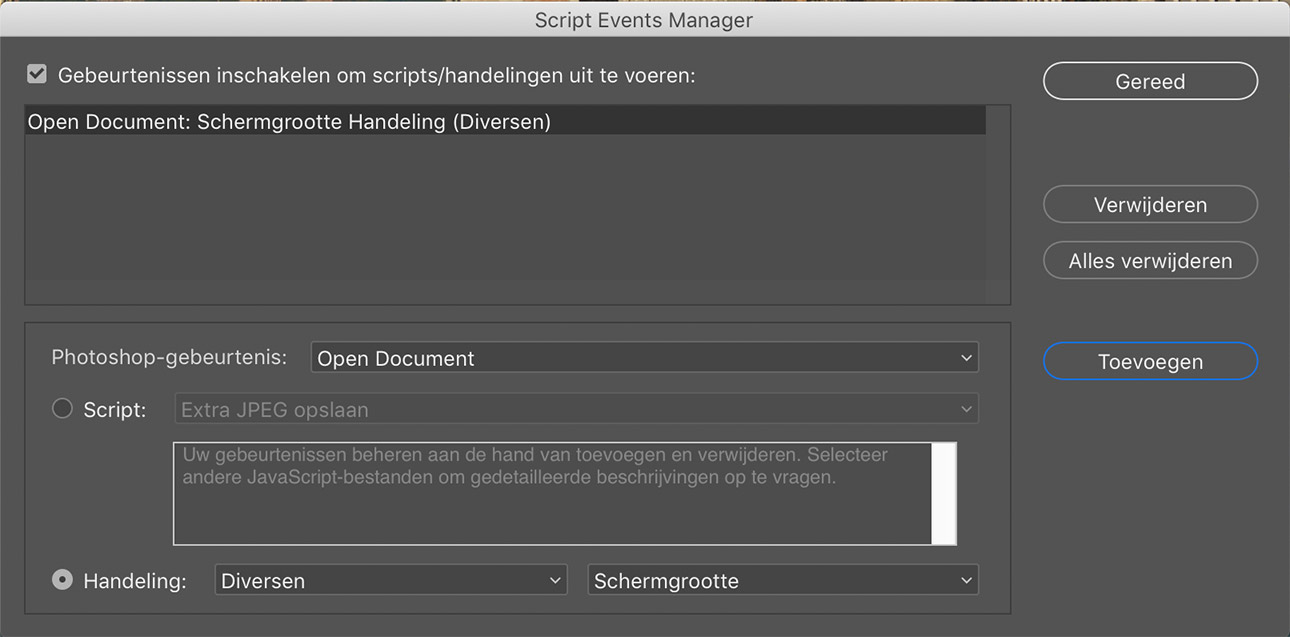Click the 'Script Events Manager' title bar

pyautogui.click(x=644, y=20)
